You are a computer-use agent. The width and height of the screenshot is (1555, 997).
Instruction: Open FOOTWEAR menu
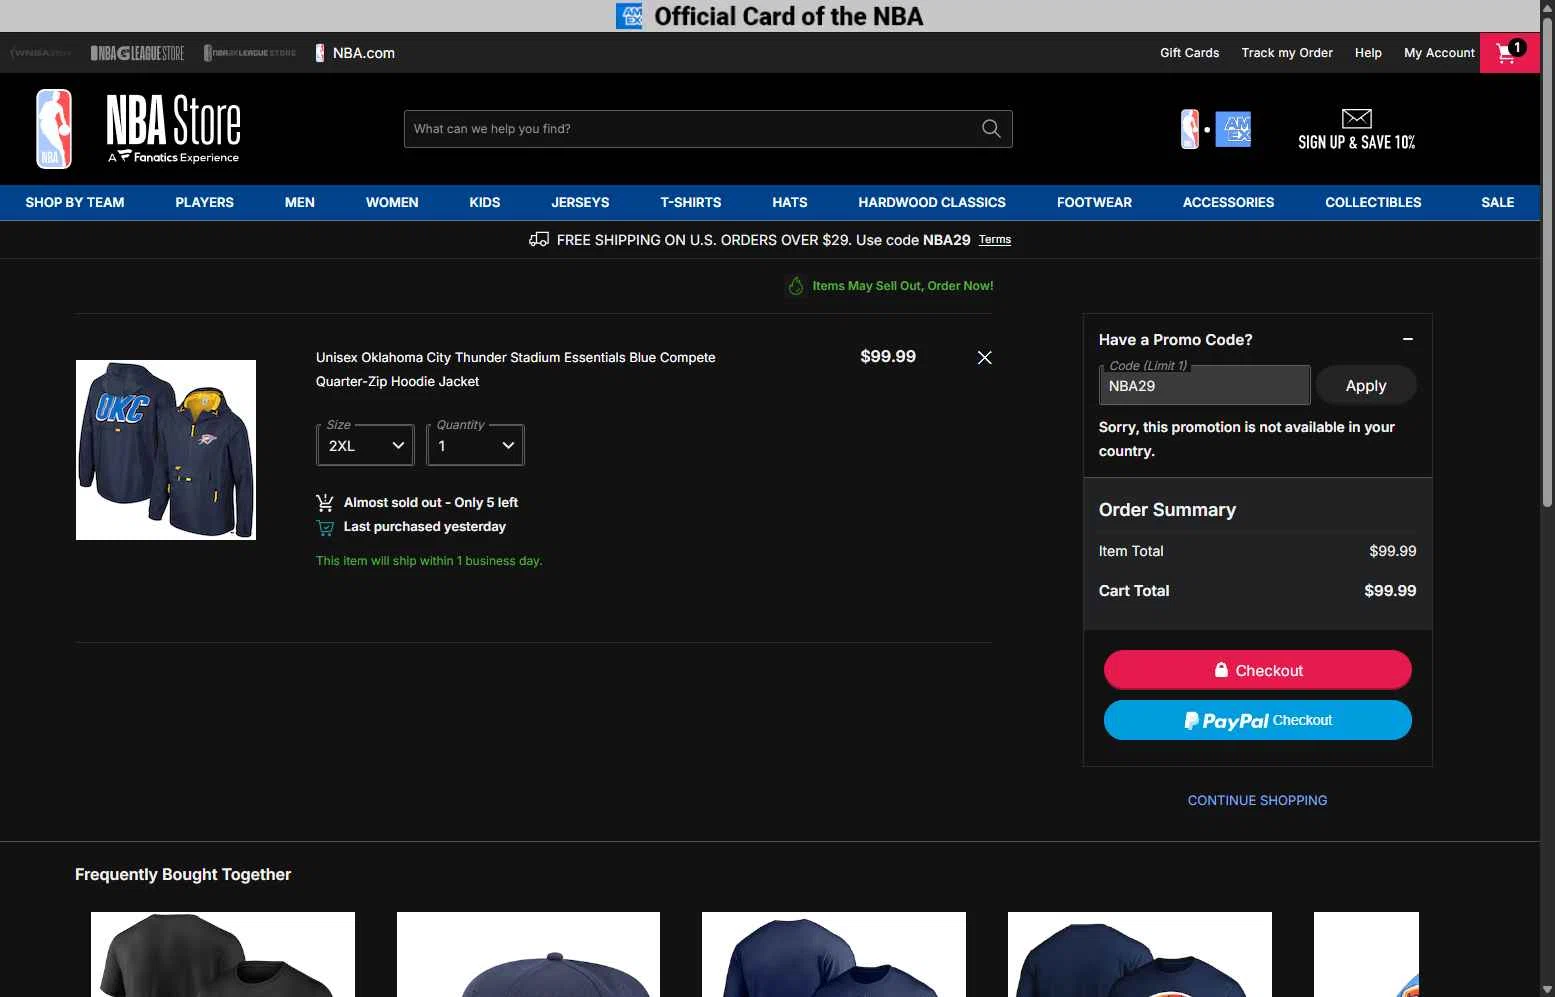pos(1094,202)
